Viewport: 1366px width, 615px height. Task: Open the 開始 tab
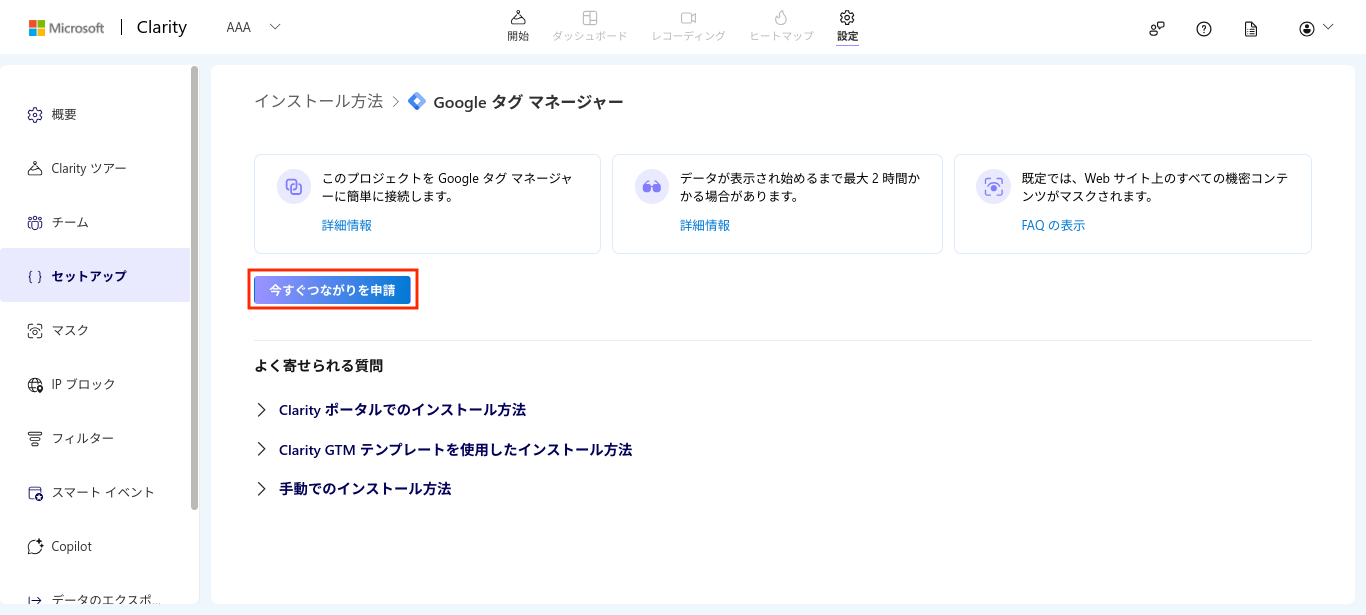pyautogui.click(x=518, y=26)
